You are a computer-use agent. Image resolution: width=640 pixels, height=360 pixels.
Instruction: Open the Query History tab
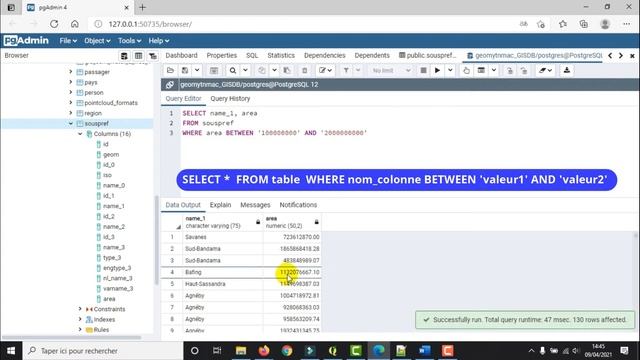click(230, 99)
